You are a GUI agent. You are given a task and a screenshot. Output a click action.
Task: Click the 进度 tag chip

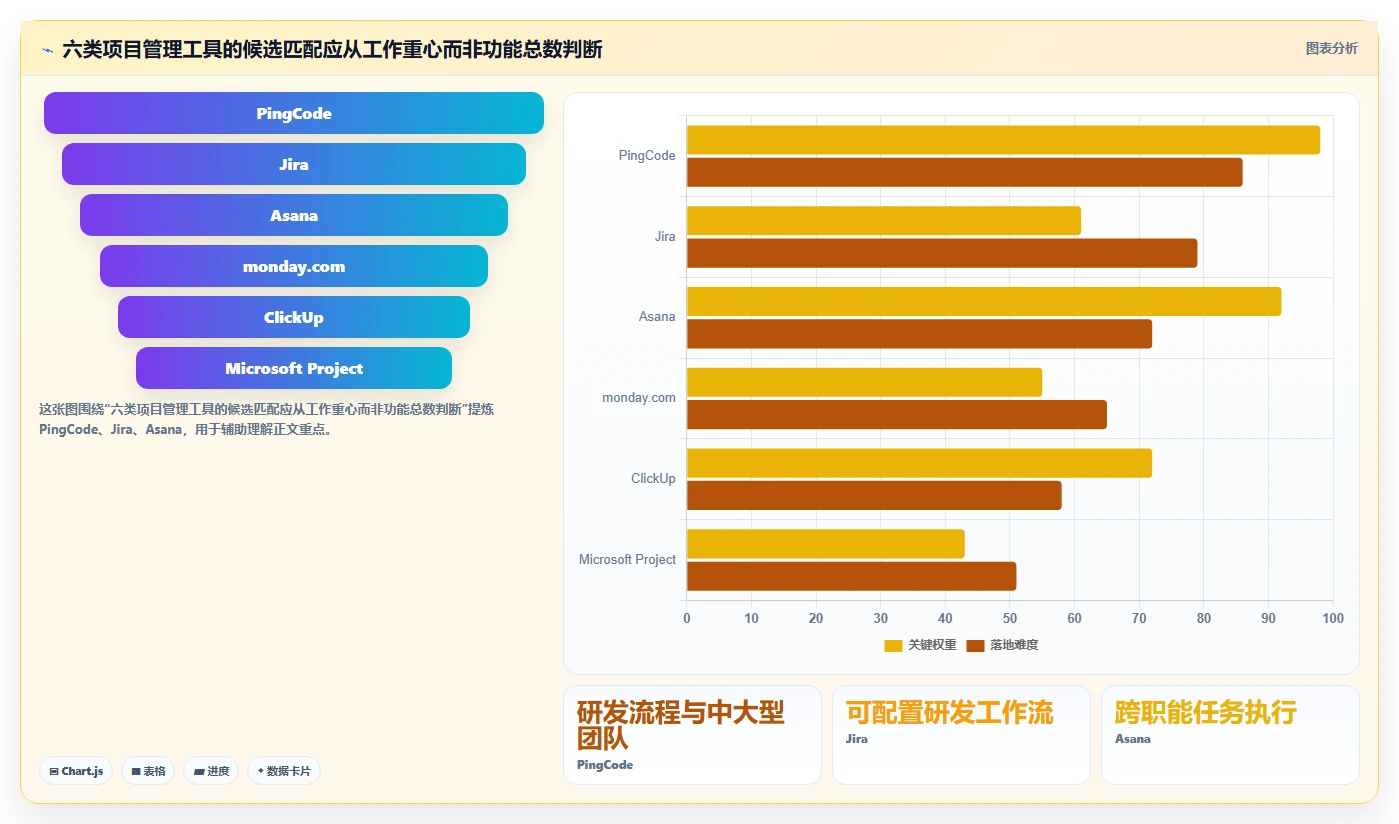click(x=211, y=771)
